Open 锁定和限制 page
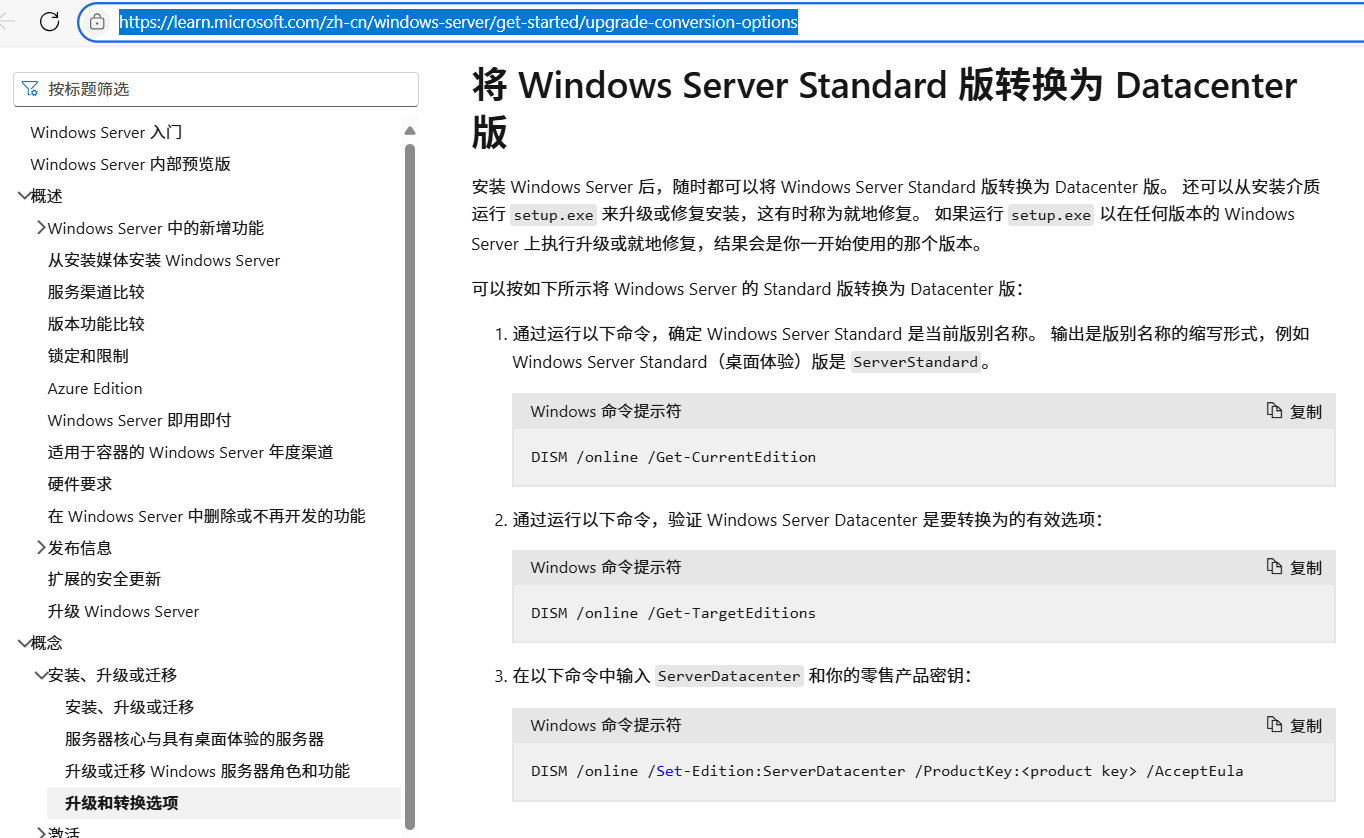This screenshot has height=838, width=1364. click(88, 356)
